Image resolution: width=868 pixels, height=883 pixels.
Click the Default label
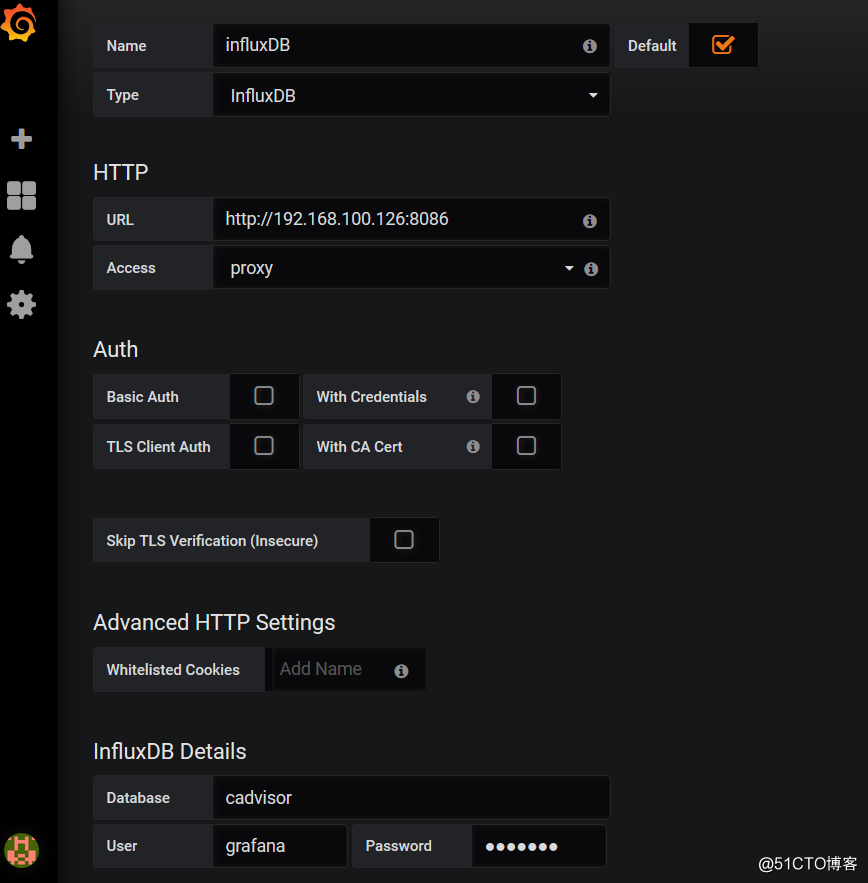pos(652,46)
